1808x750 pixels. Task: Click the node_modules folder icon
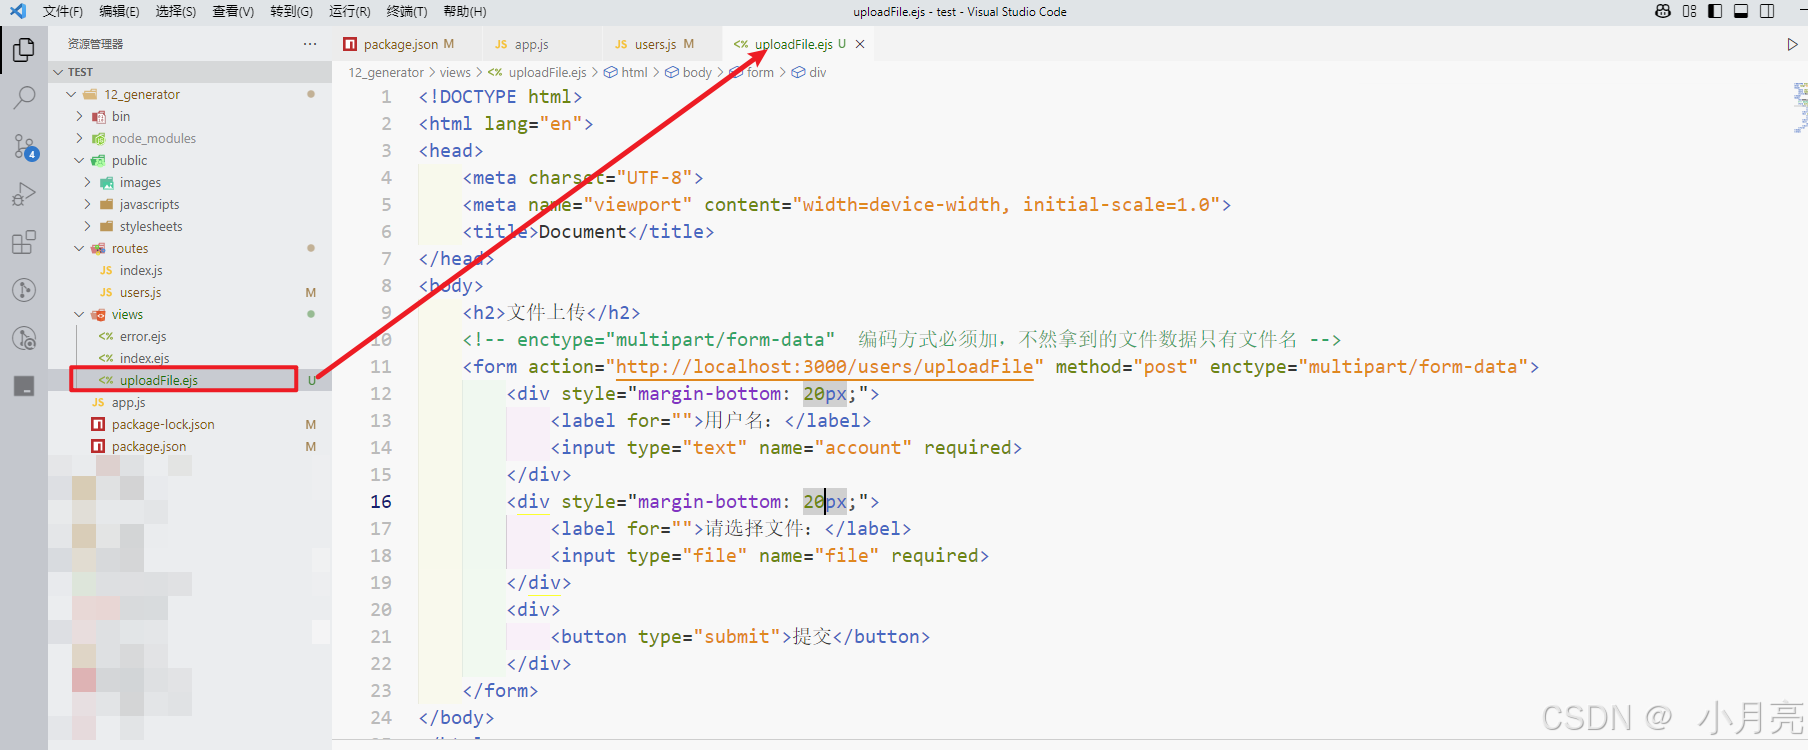pyautogui.click(x=99, y=139)
